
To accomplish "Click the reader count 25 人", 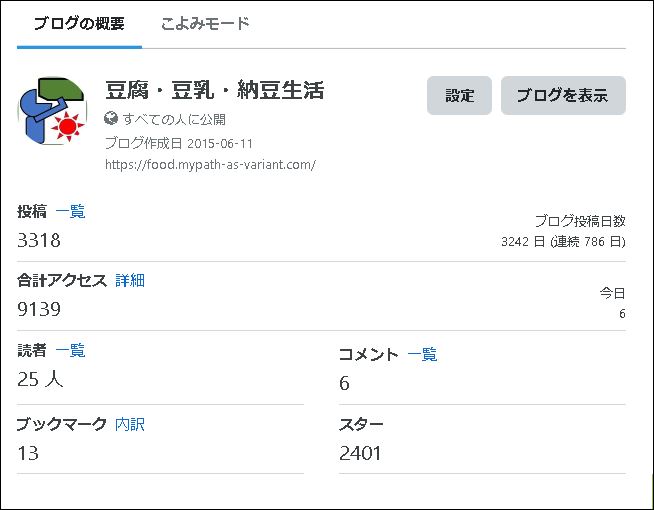I will tap(40, 379).
